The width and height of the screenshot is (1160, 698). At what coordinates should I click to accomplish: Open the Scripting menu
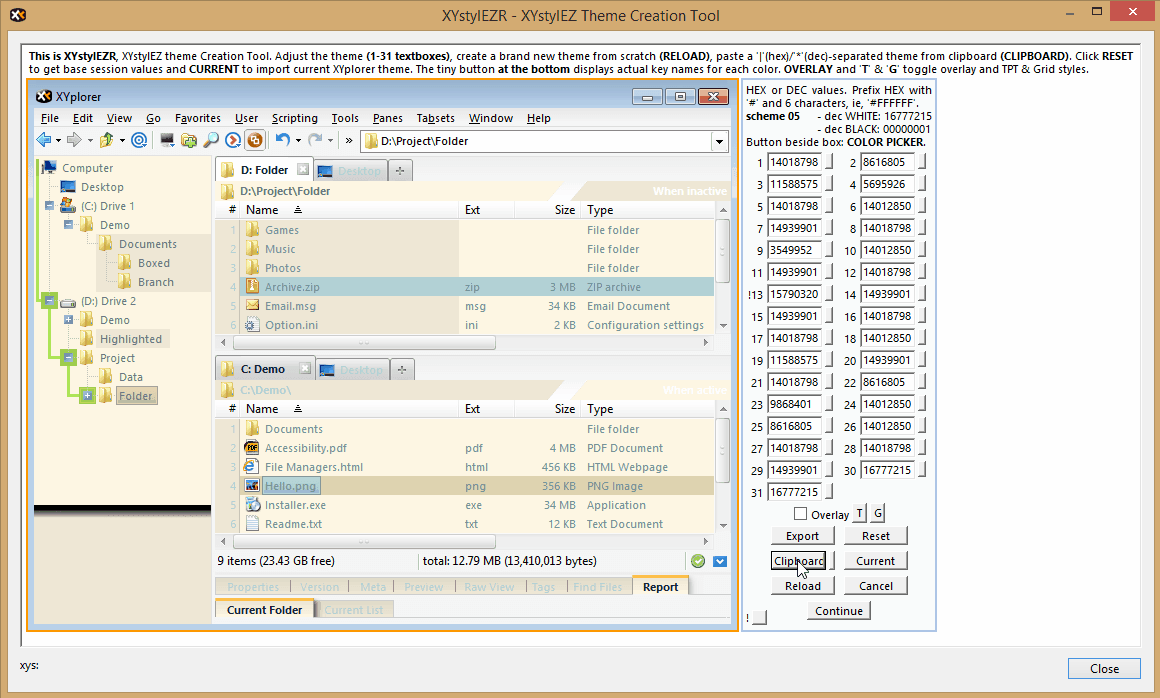pyautogui.click(x=294, y=118)
